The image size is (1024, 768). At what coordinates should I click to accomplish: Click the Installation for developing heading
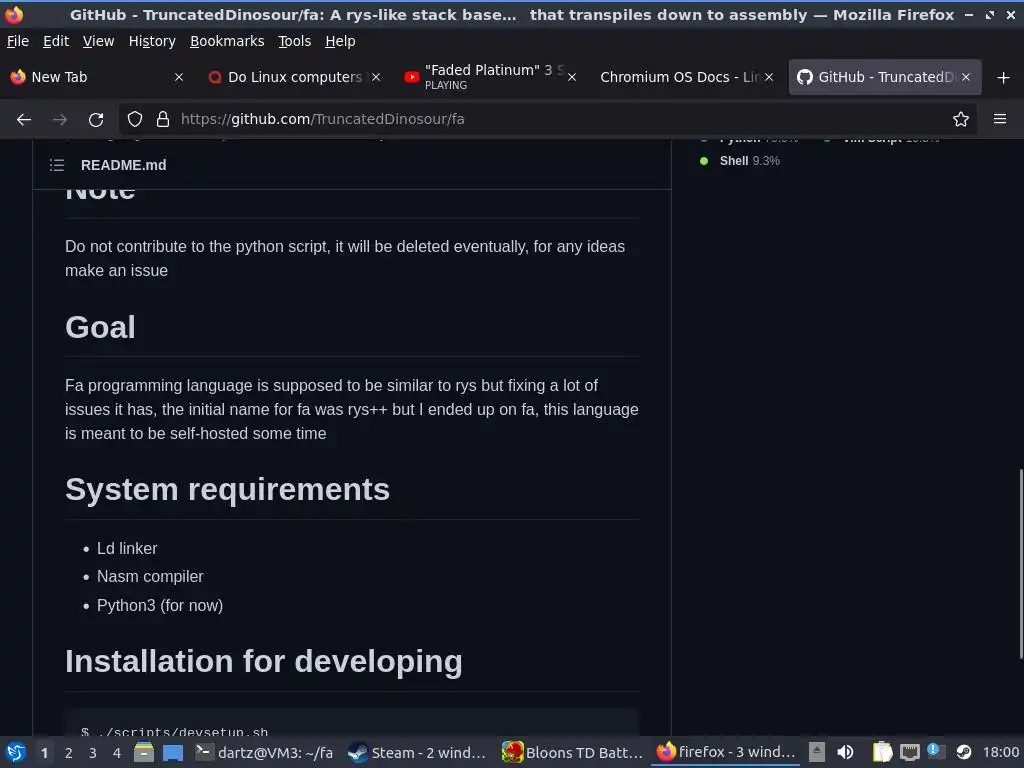point(264,661)
